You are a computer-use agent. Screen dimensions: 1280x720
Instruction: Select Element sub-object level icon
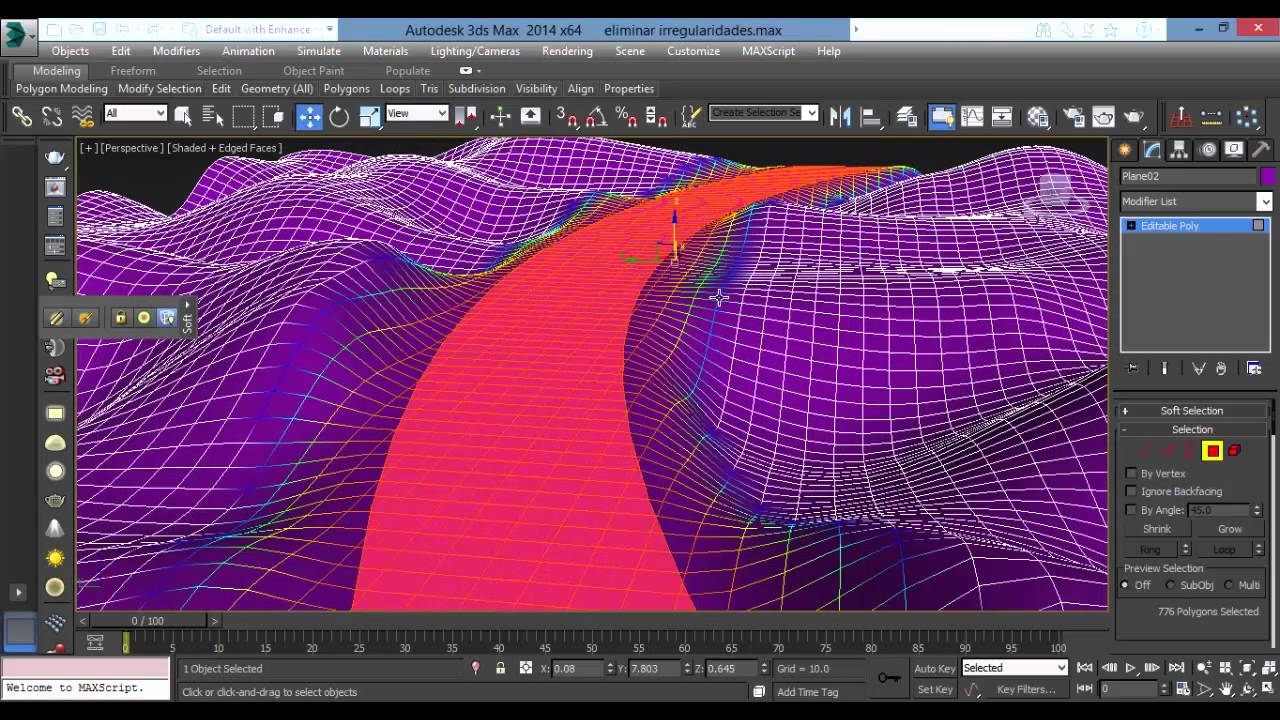tap(1235, 451)
